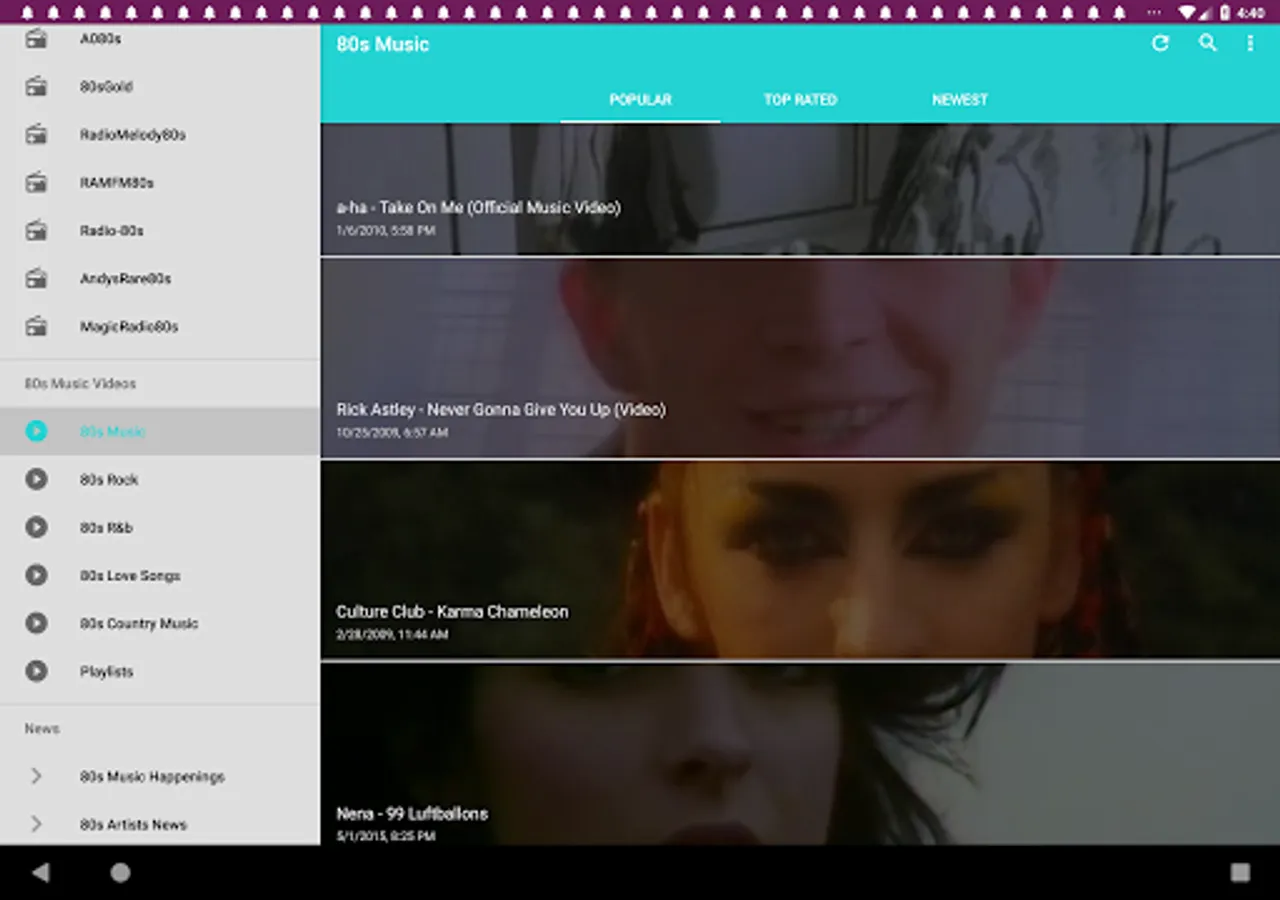Click play icon beside 80s Music
This screenshot has width=1280, height=900.
click(x=36, y=431)
